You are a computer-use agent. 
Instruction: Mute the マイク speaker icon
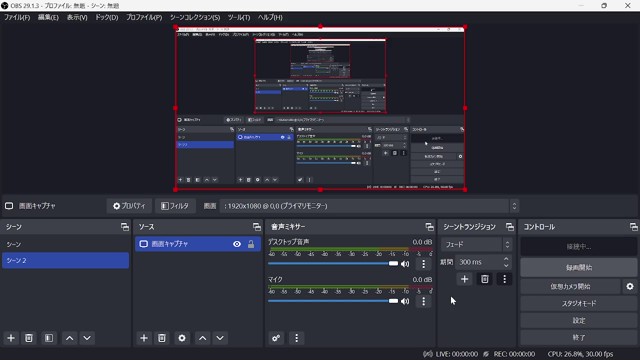tap(405, 301)
